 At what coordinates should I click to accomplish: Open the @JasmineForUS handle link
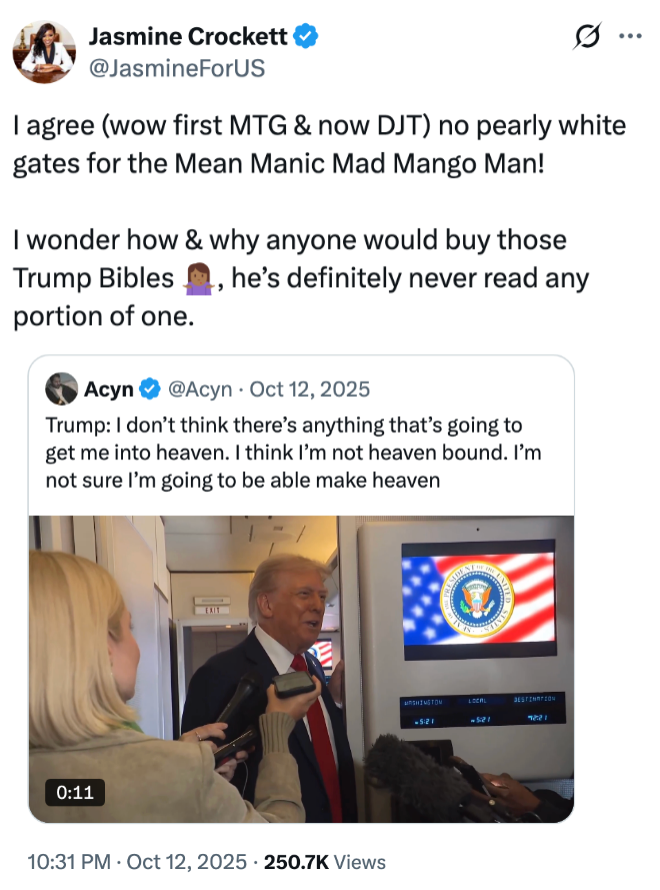177,68
